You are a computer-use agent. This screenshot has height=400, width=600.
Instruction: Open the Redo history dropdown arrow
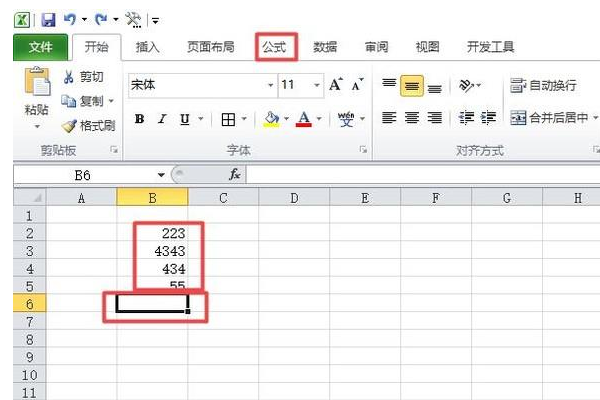tap(116, 20)
